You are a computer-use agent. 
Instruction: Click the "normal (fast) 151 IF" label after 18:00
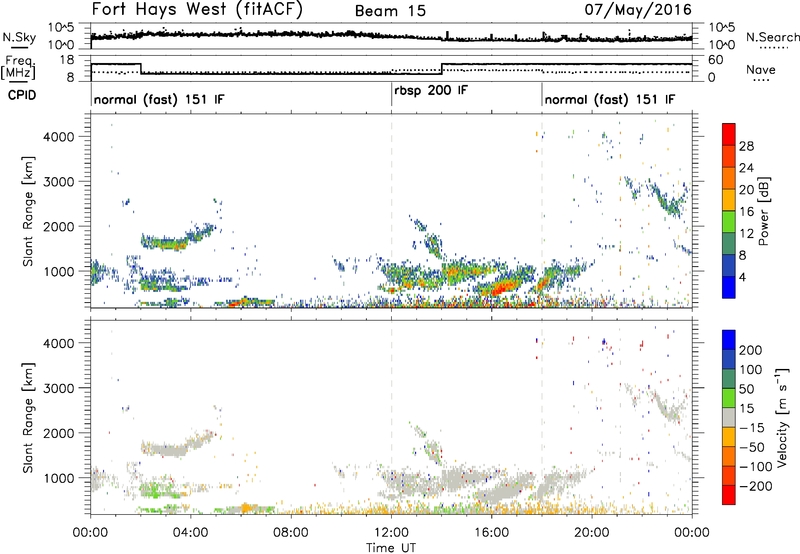[x=610, y=100]
